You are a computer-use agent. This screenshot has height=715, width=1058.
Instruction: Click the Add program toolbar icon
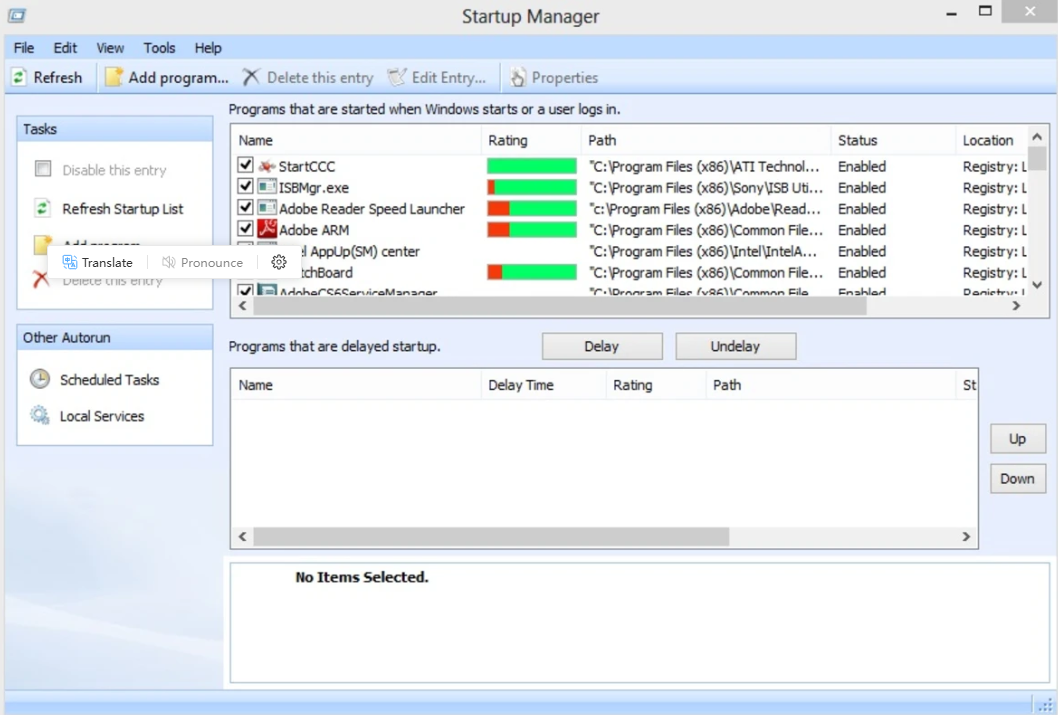click(x=113, y=78)
